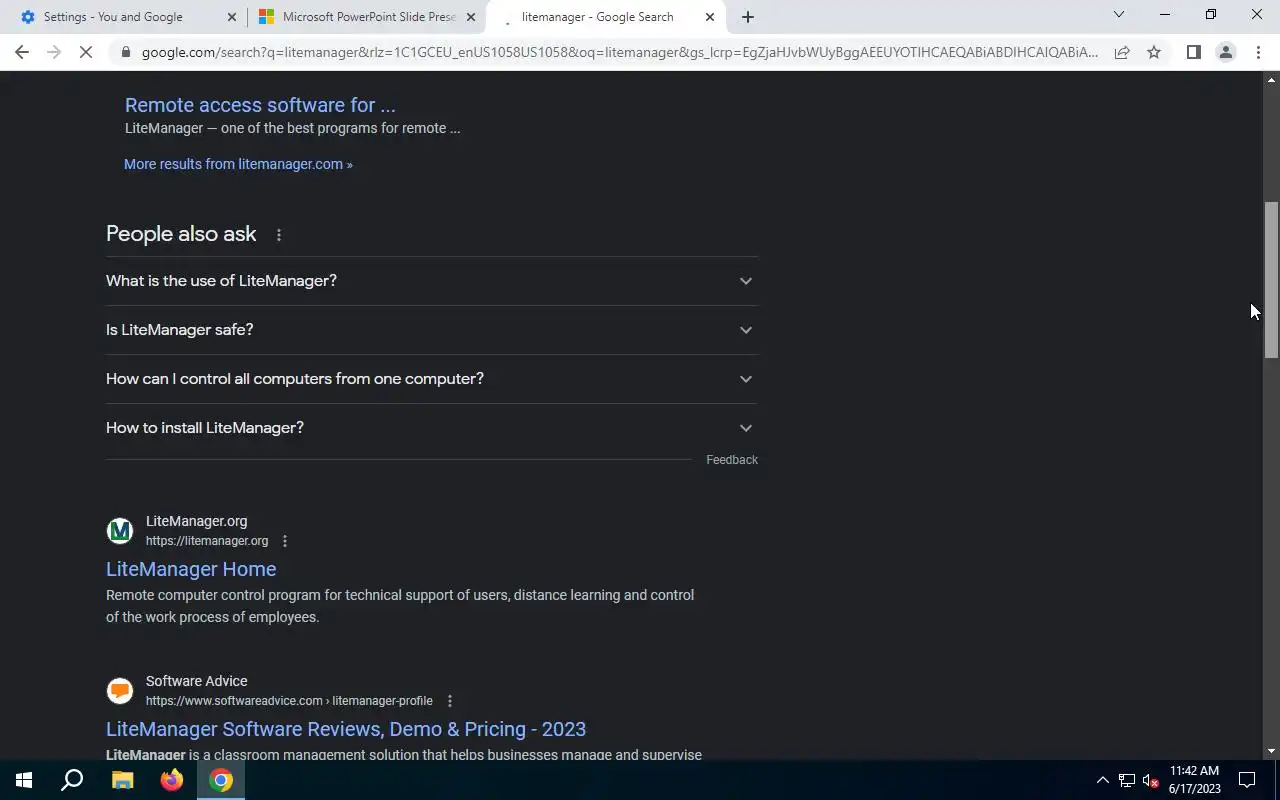Click the address bar URL
The height and width of the screenshot is (800, 1280).
[619, 52]
